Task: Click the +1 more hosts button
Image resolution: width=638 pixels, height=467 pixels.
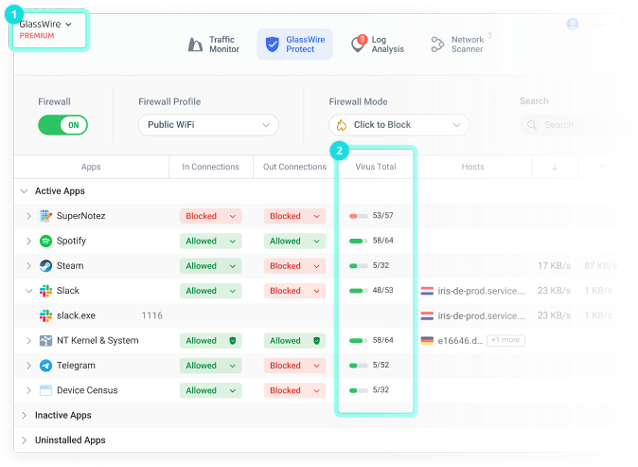Action: (505, 340)
